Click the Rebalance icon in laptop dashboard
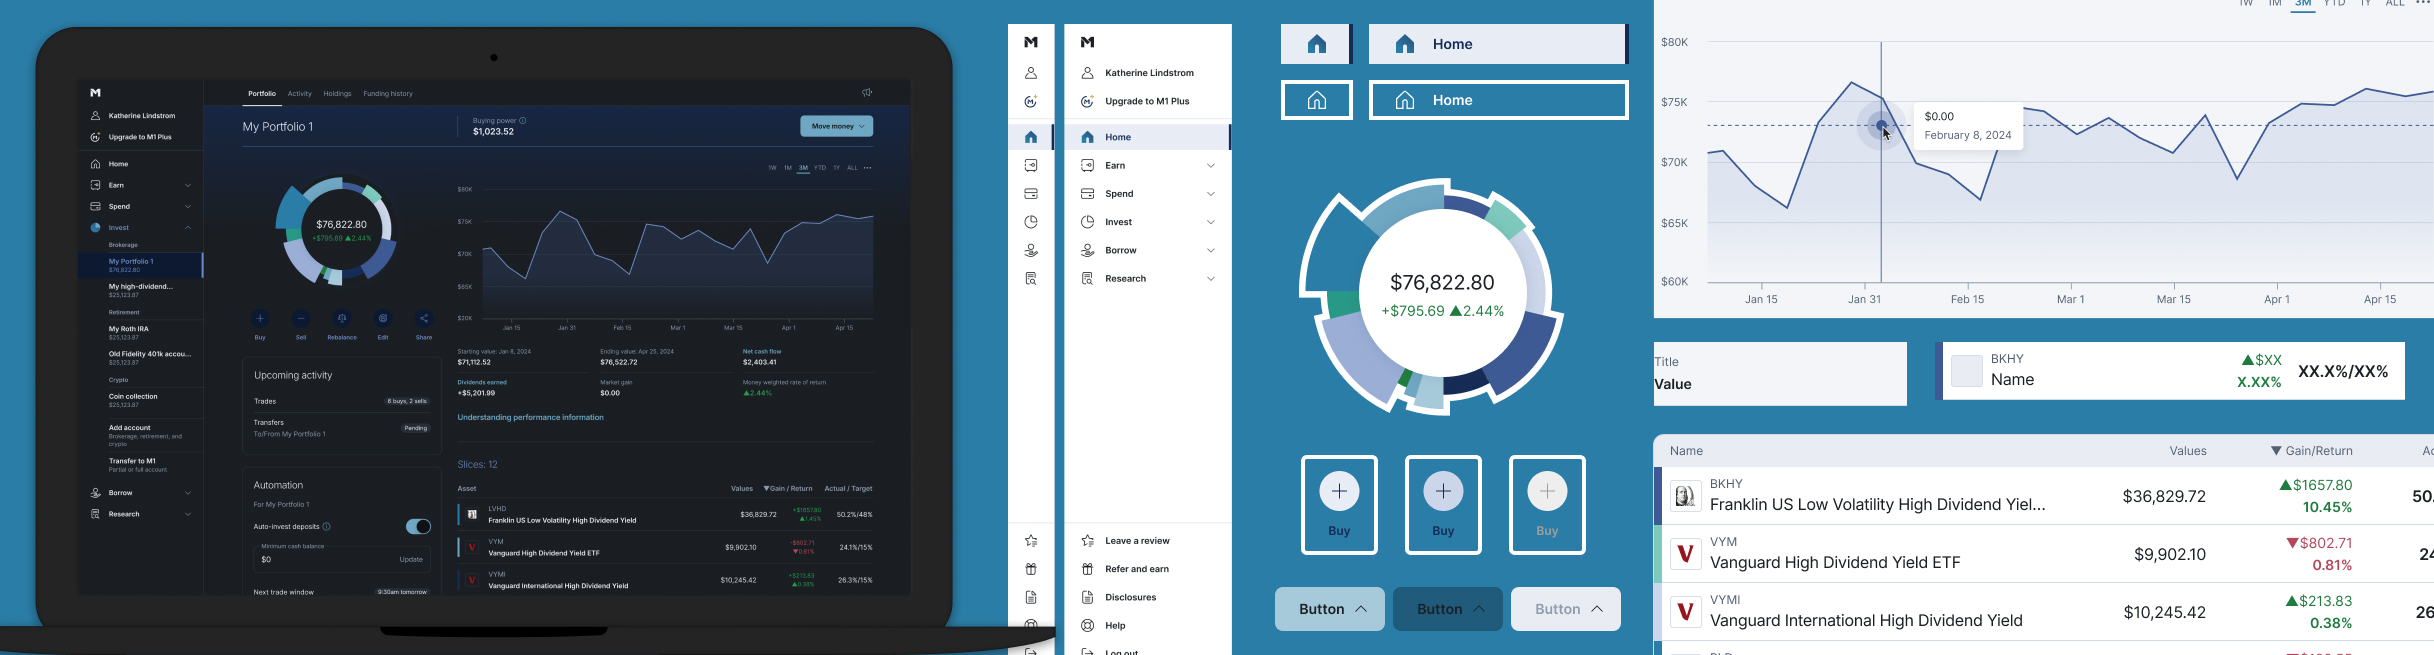 (x=342, y=318)
